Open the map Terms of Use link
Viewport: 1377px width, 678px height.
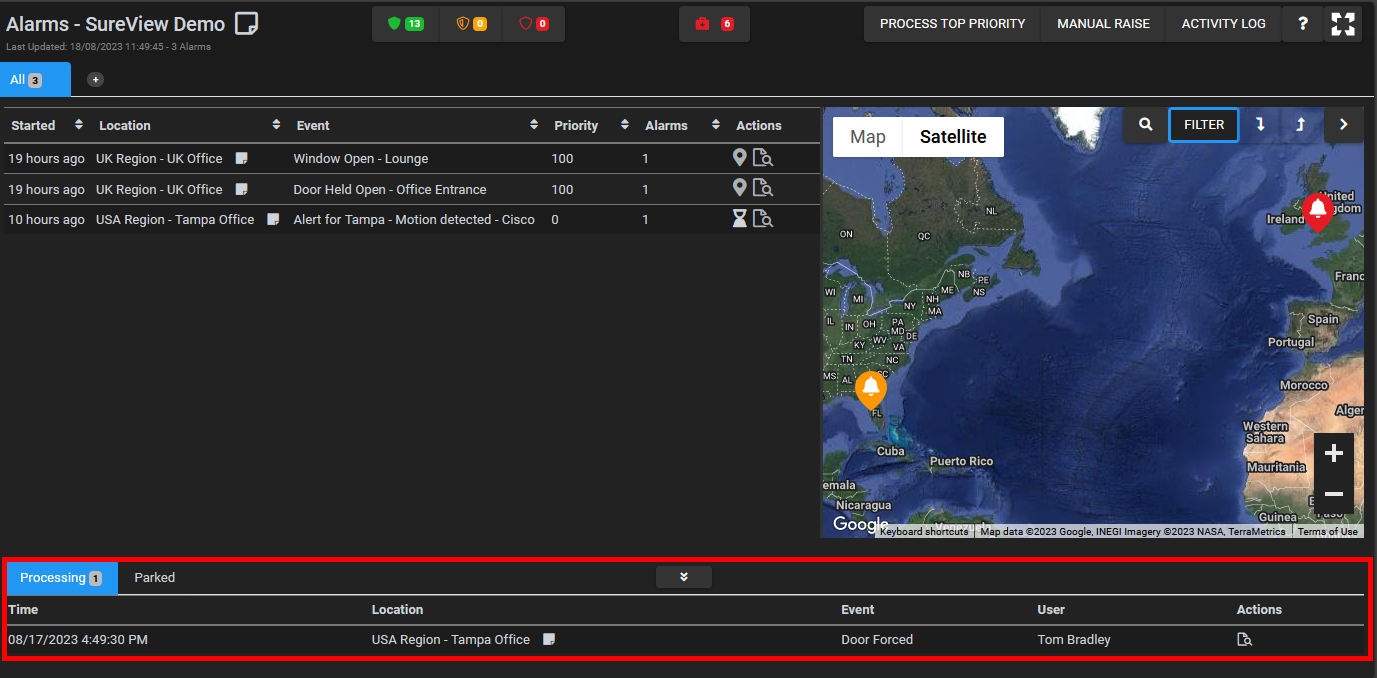pos(1327,532)
